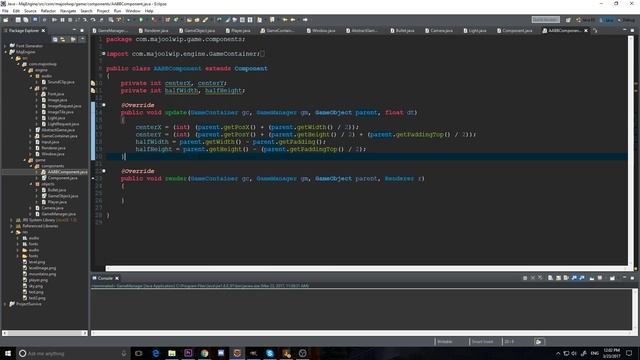The width and height of the screenshot is (640, 360).
Task: Select SoundClip.java in the tree
Action: pos(58,82)
